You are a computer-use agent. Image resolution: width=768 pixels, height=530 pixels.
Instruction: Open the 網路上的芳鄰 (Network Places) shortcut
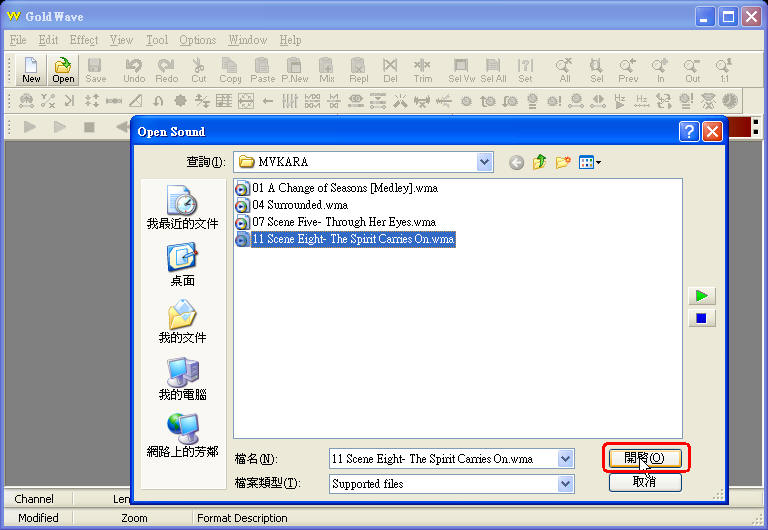[182, 436]
